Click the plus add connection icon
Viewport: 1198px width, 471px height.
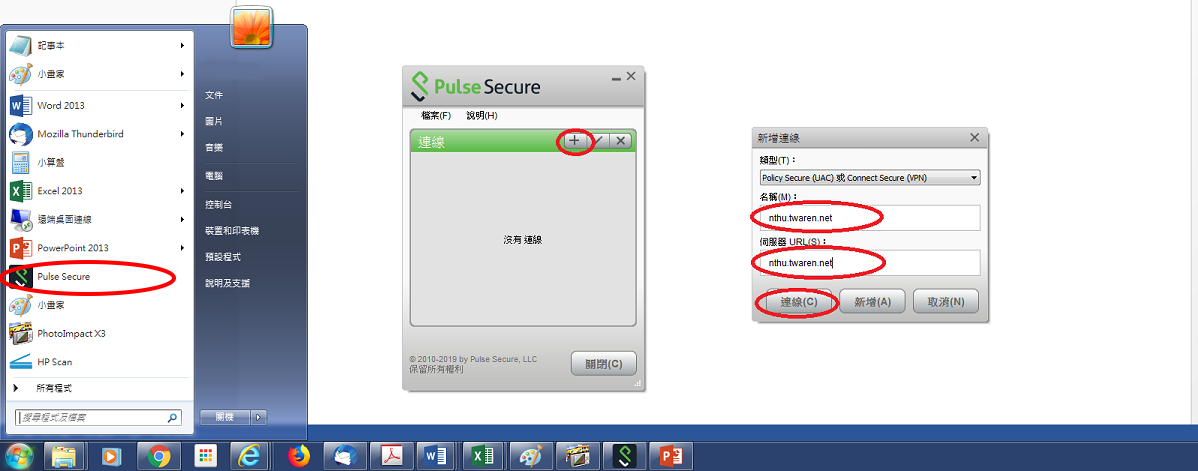point(575,141)
